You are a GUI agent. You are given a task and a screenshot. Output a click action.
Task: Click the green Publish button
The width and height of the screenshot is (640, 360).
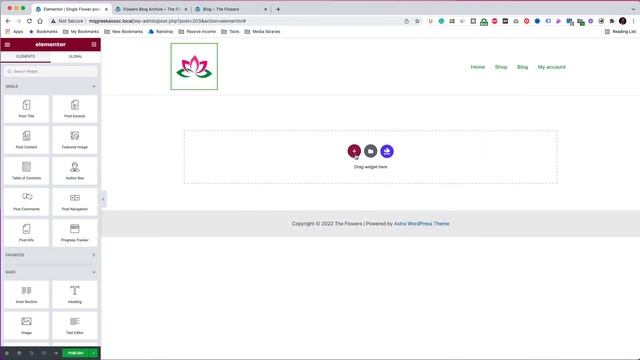pyautogui.click(x=76, y=353)
